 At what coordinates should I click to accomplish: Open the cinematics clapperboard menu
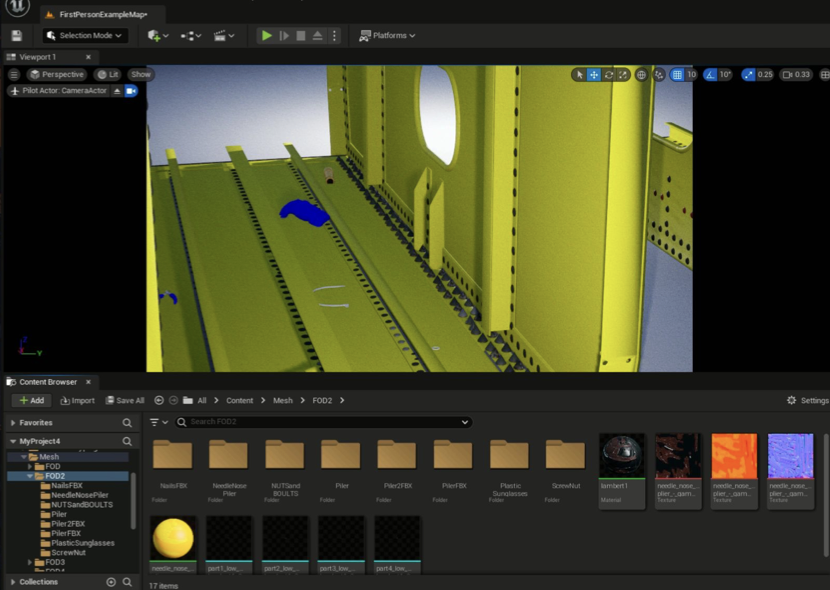(x=224, y=36)
